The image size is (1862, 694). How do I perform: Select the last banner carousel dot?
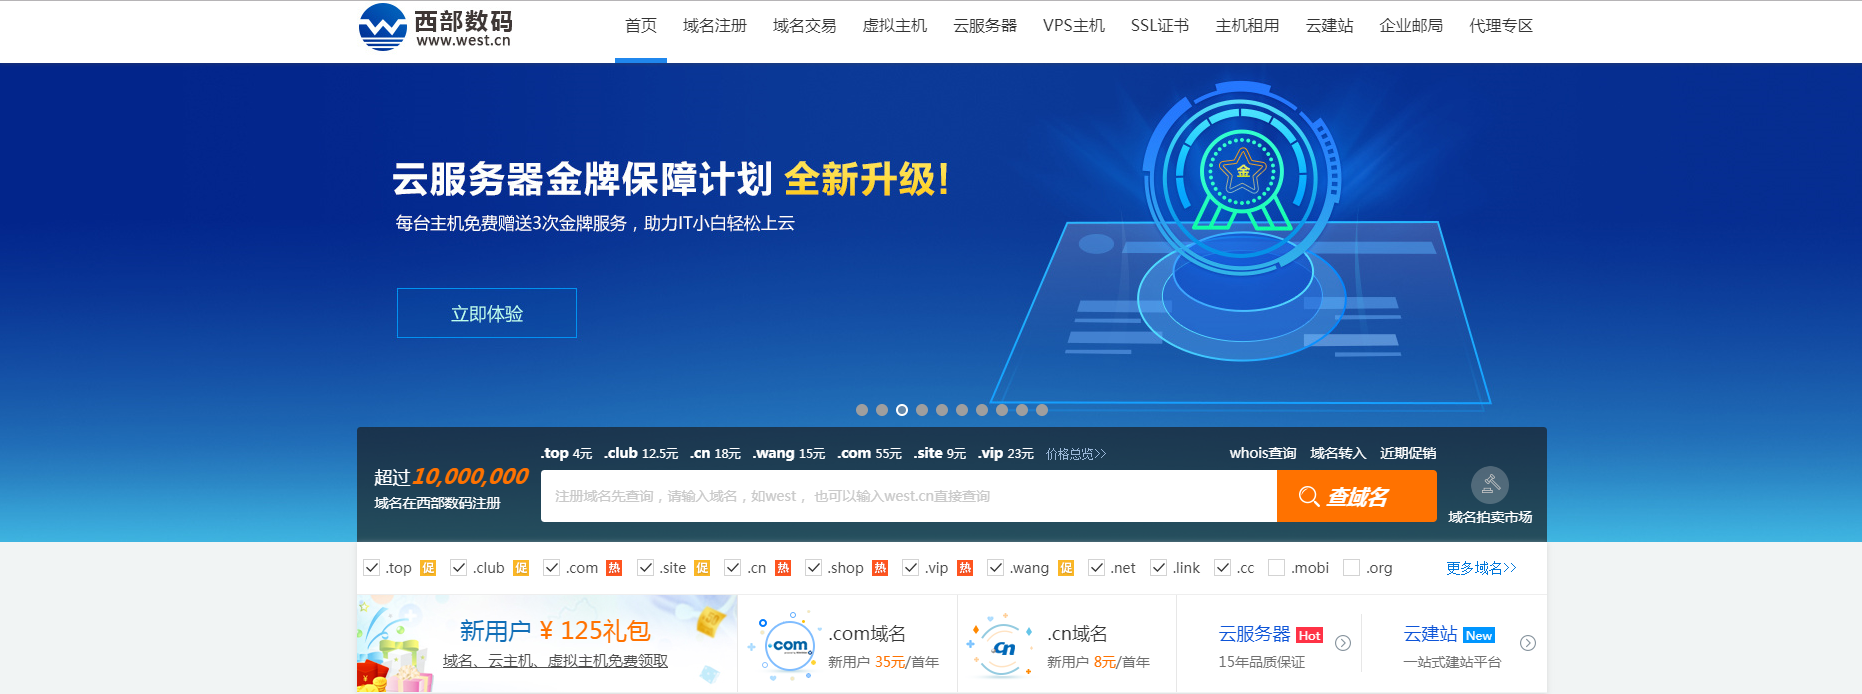pyautogui.click(x=1042, y=410)
